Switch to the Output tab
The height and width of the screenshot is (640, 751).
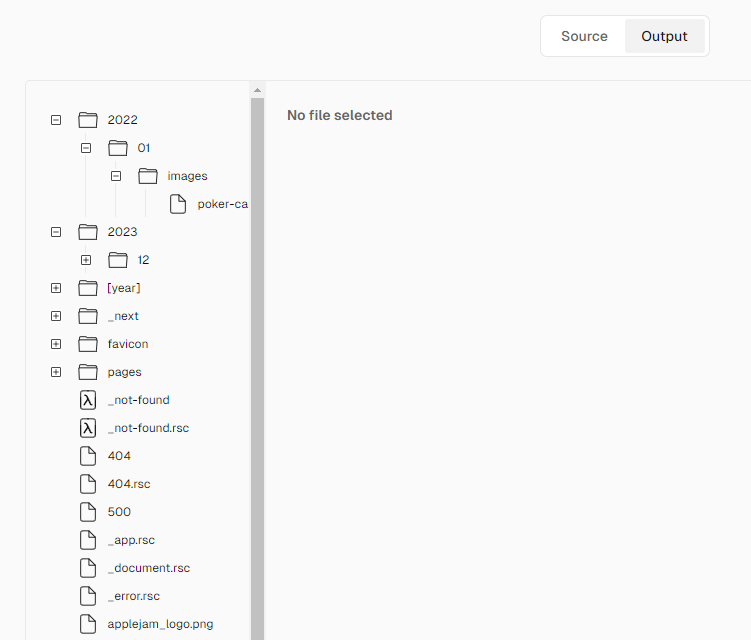point(664,36)
